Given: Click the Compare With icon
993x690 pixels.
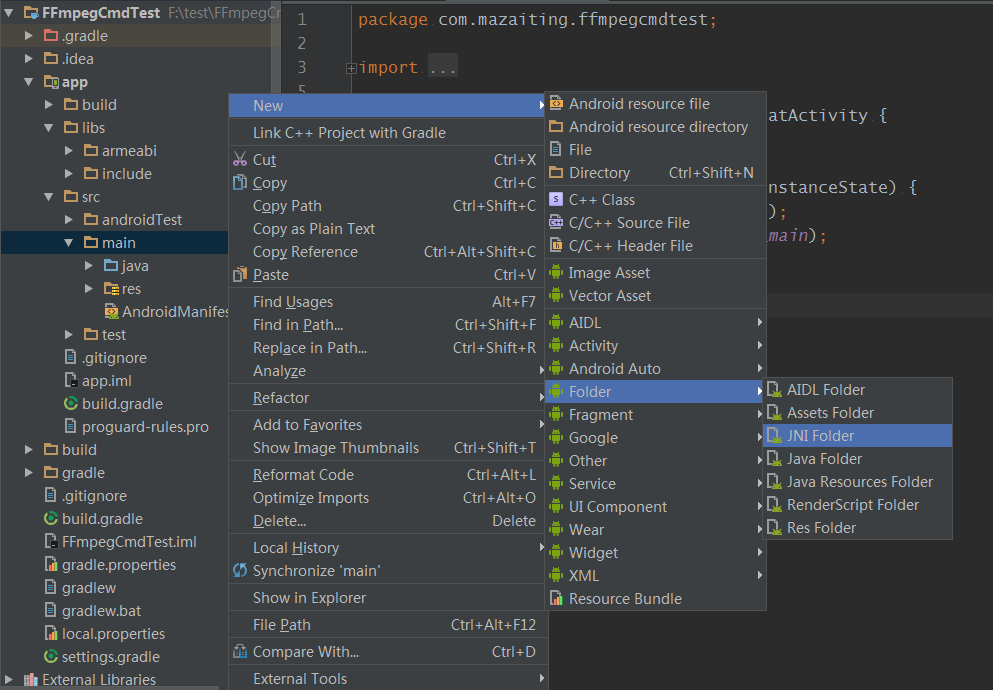Looking at the screenshot, I should coord(240,651).
